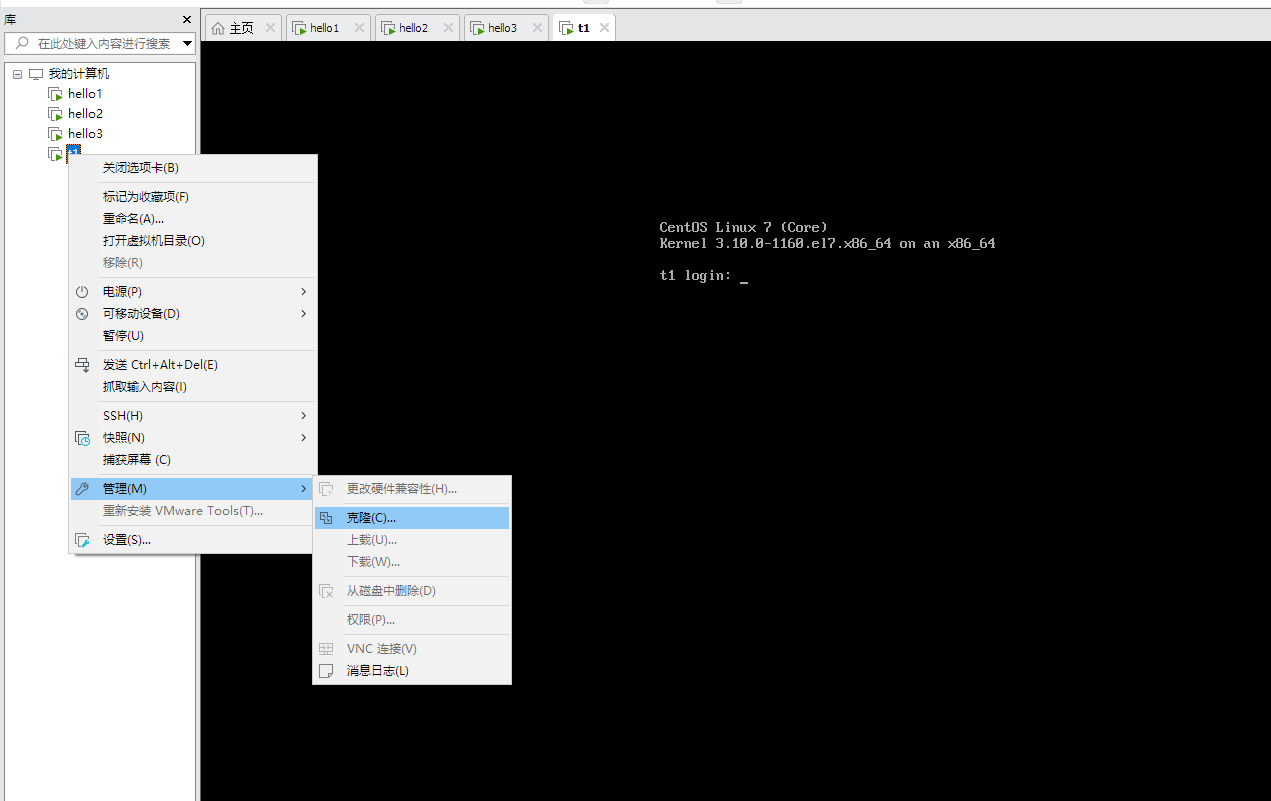Viewport: 1271px width, 801px height.
Task: Click the power icon beside 电源(P)
Action: (82, 292)
